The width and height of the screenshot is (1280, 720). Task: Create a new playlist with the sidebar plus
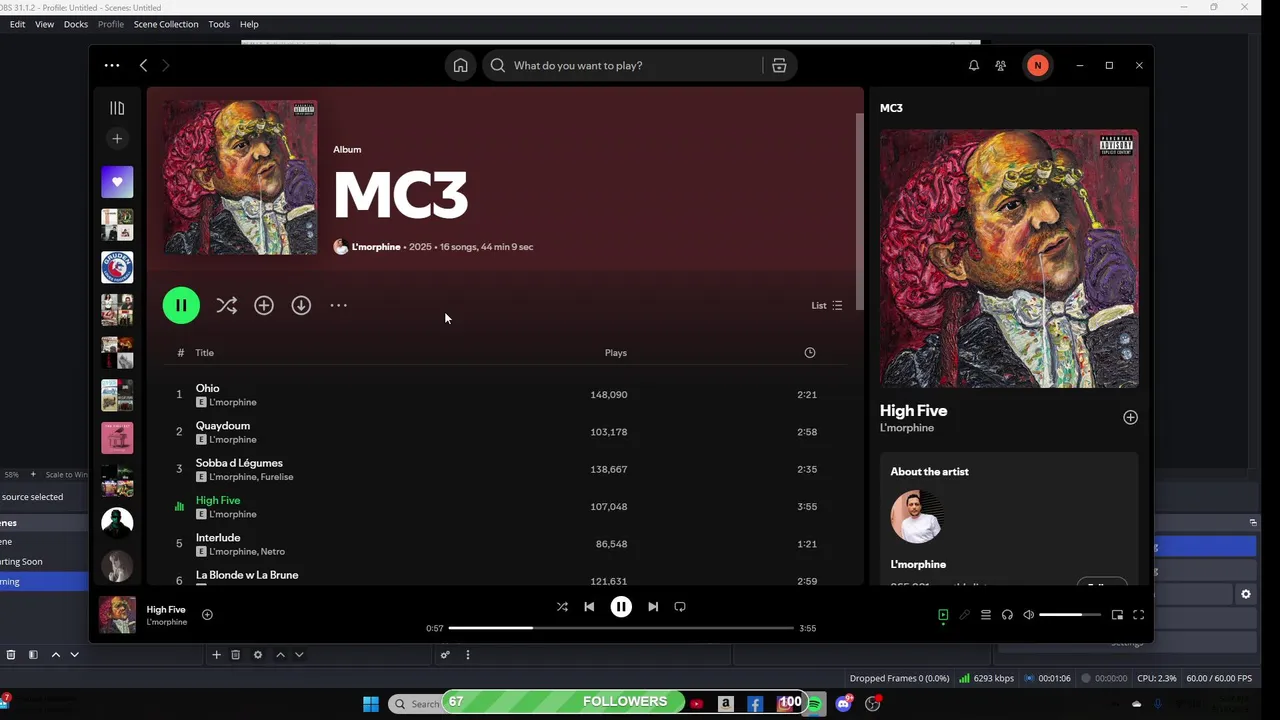click(x=117, y=139)
